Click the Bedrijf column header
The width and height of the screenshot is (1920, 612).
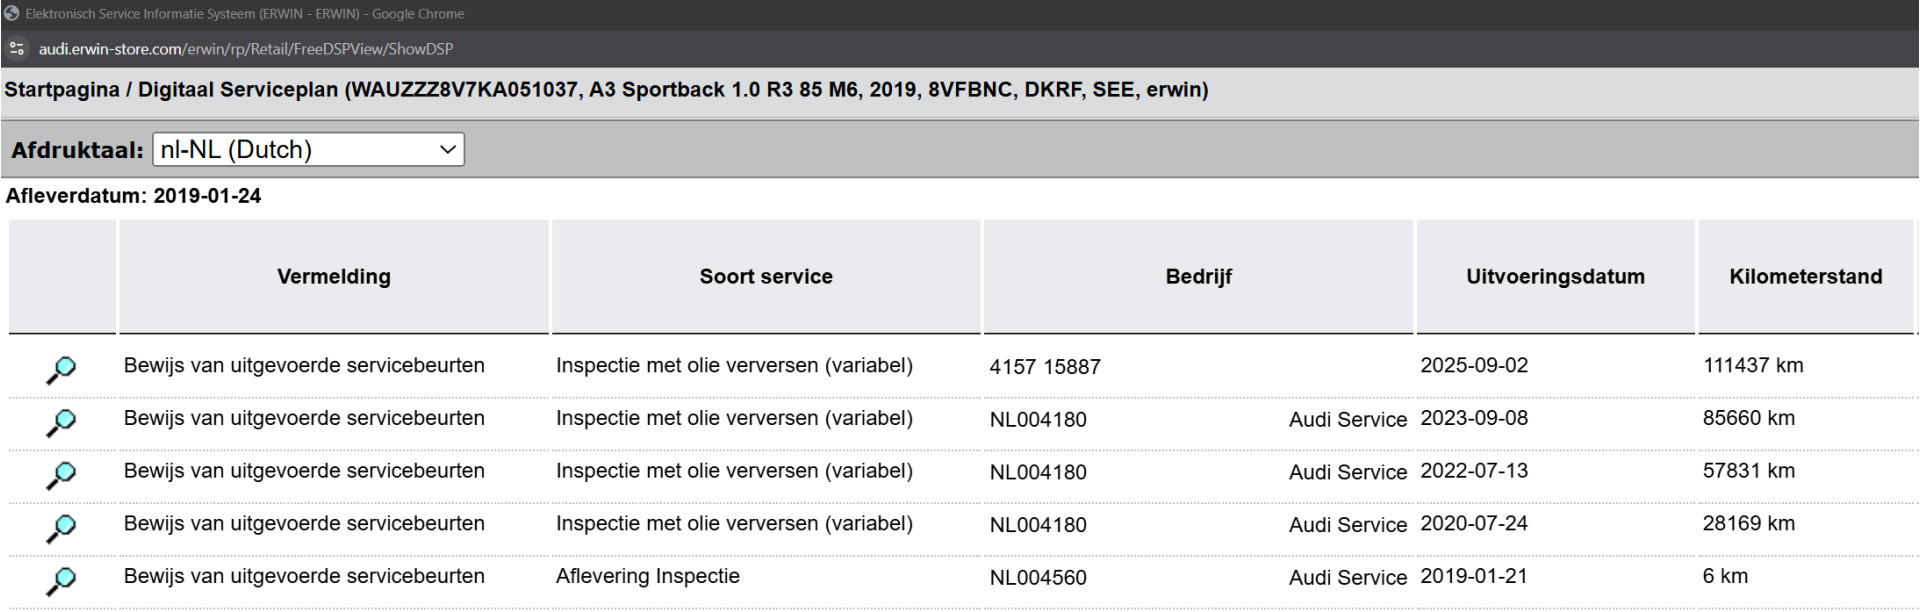click(x=1198, y=277)
